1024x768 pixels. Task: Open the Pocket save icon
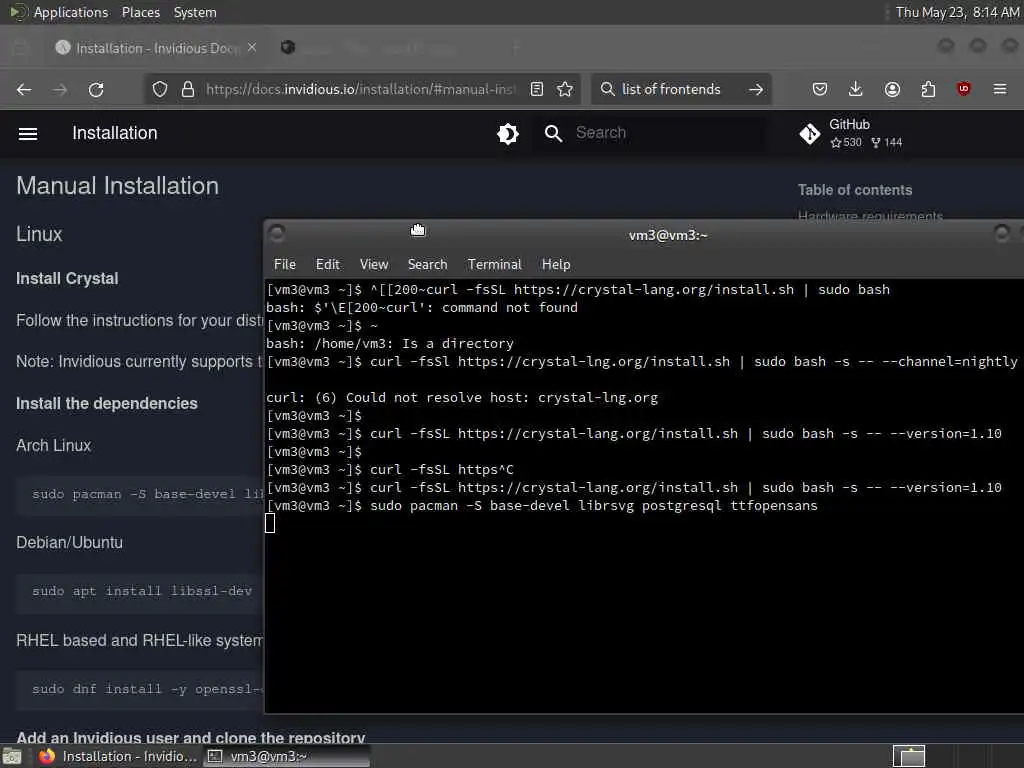[820, 89]
